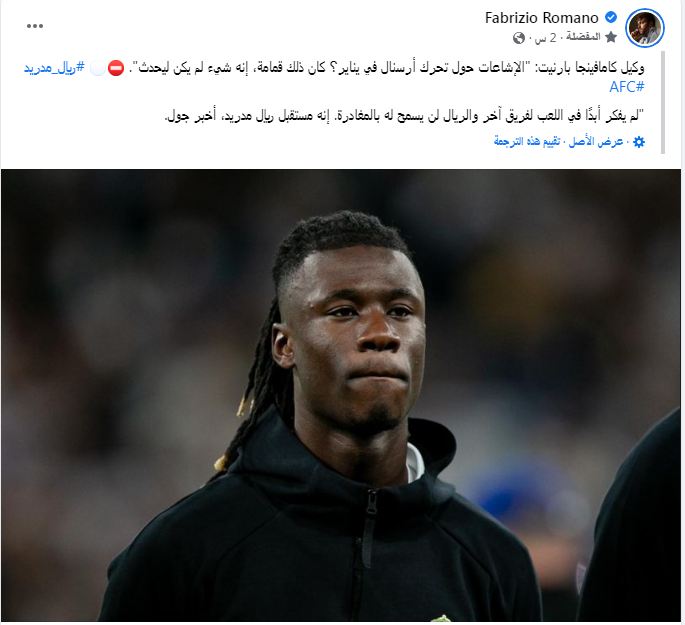Viewport: 685px width, 625px height.
Task: Click the blue verified badge
Action: point(610,17)
